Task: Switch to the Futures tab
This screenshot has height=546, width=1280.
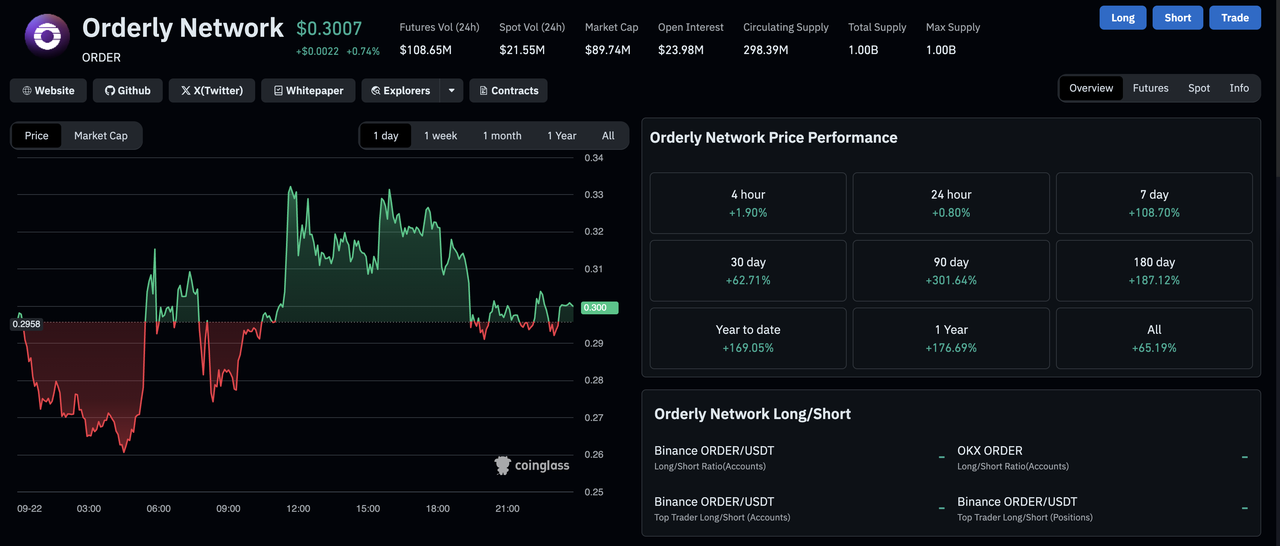Action: click(1150, 88)
